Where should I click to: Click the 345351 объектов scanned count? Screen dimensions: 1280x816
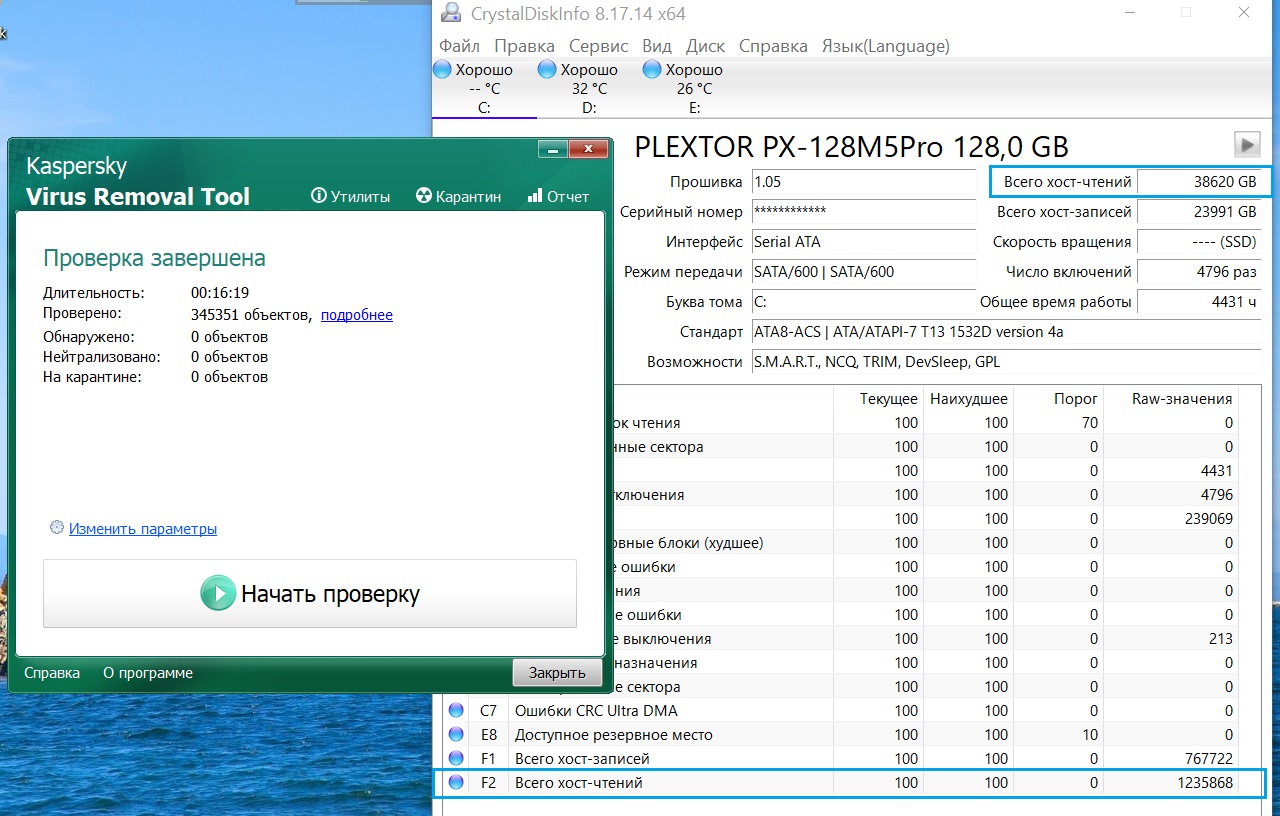click(x=250, y=315)
